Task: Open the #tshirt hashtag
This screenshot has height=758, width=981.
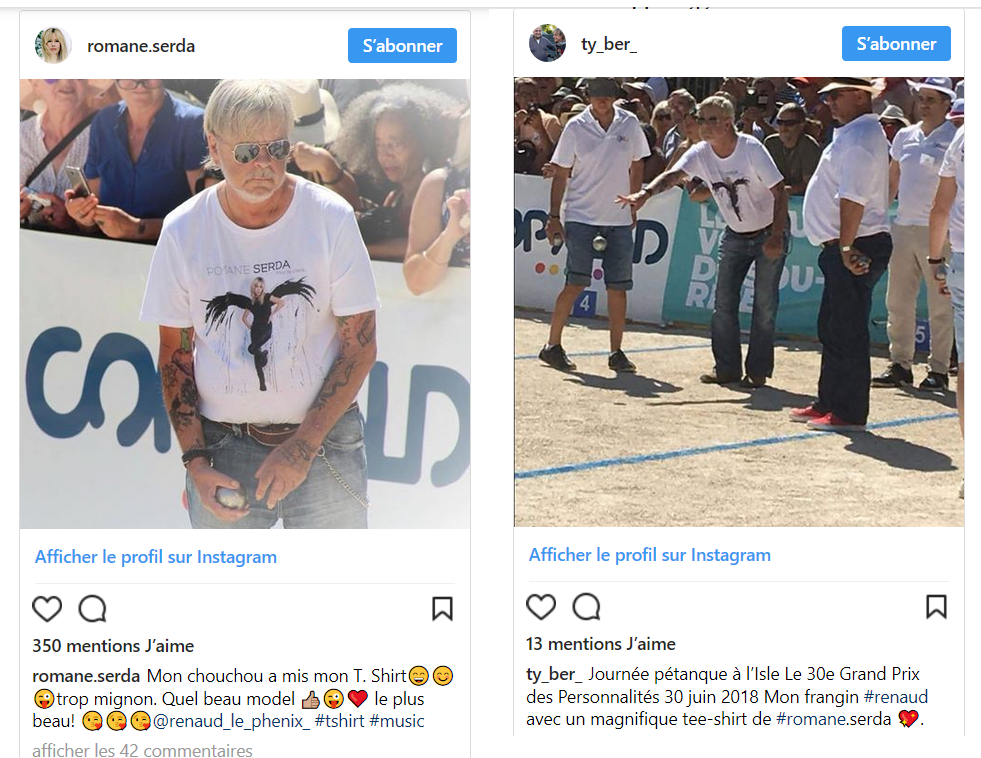Action: (340, 721)
